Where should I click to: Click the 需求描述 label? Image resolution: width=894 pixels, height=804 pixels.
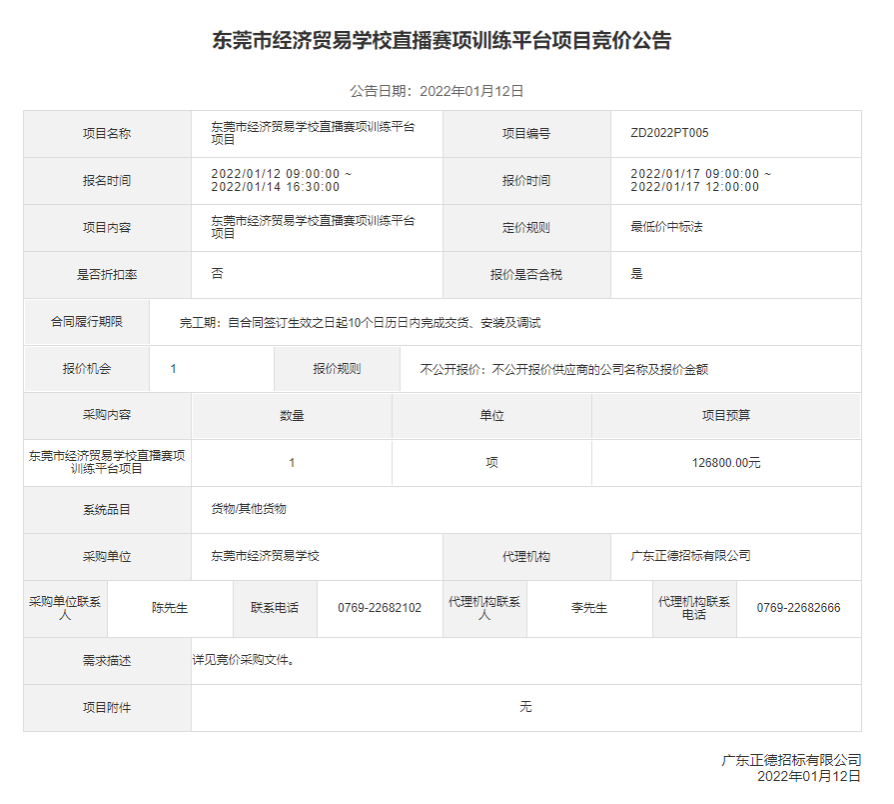(x=107, y=661)
